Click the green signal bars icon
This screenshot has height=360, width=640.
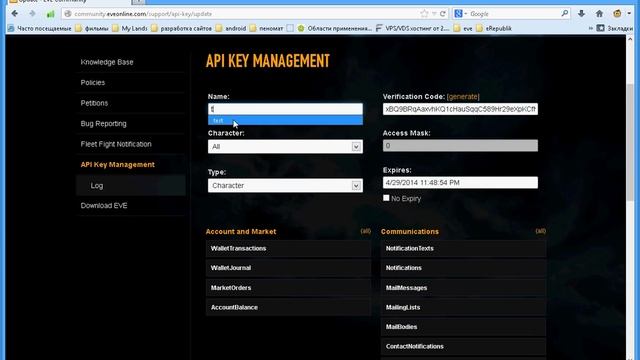click(x=50, y=14)
